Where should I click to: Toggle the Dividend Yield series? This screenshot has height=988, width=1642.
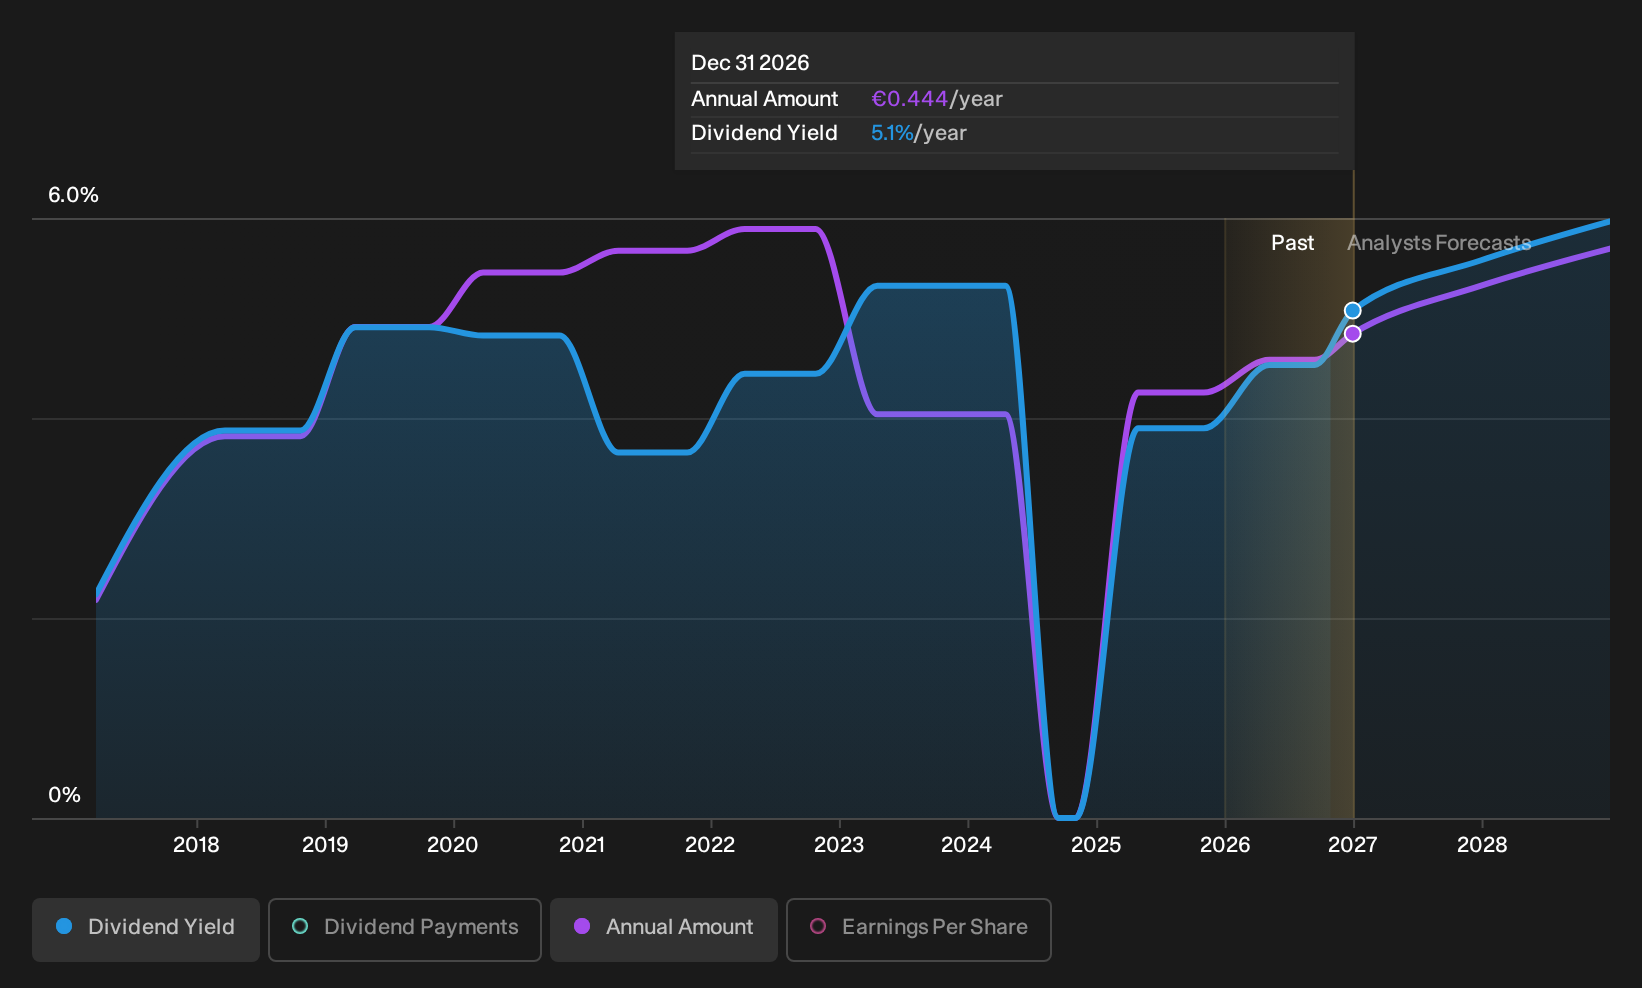pos(146,930)
